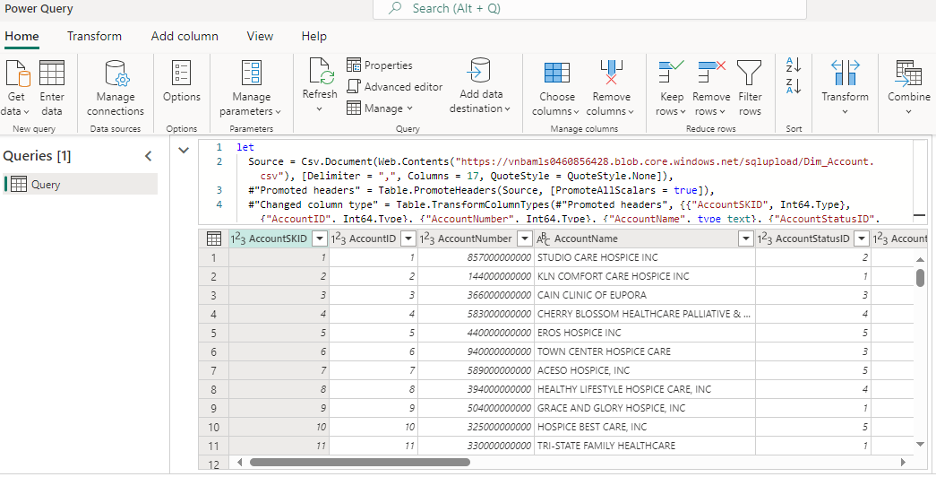
Task: Select the AccountName column header
Action: coord(645,239)
